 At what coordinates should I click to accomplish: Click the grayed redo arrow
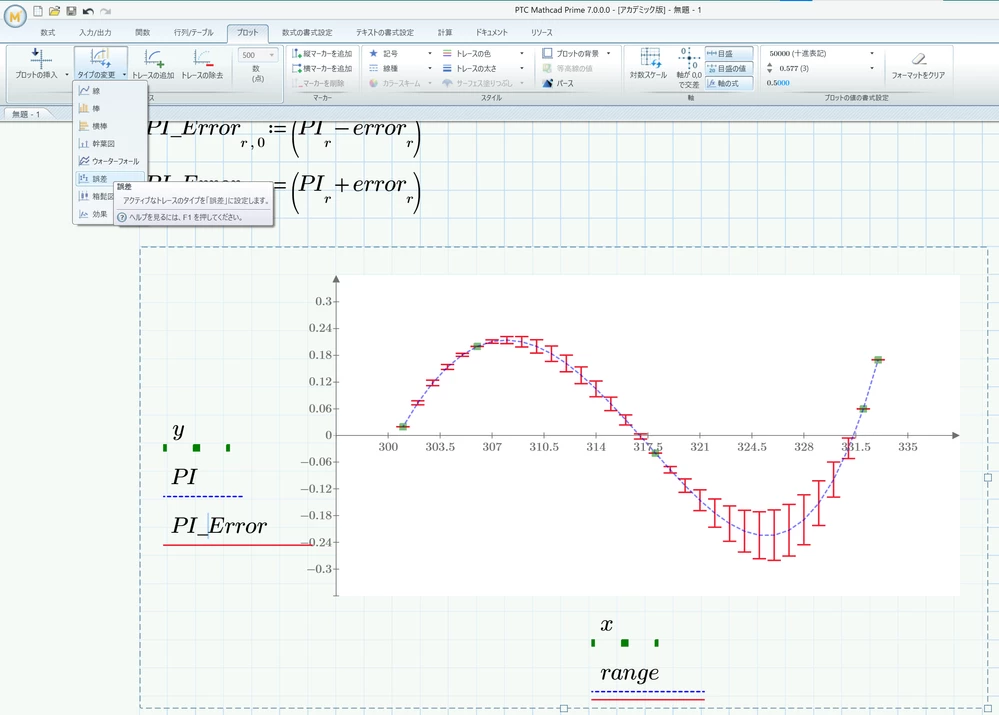(106, 11)
